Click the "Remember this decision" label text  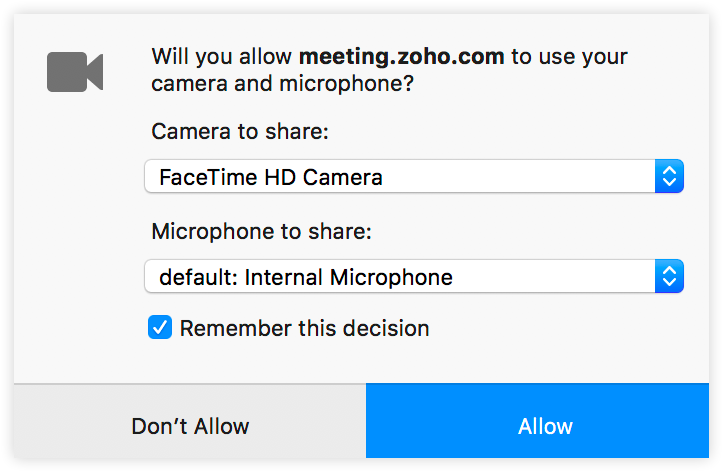304,328
